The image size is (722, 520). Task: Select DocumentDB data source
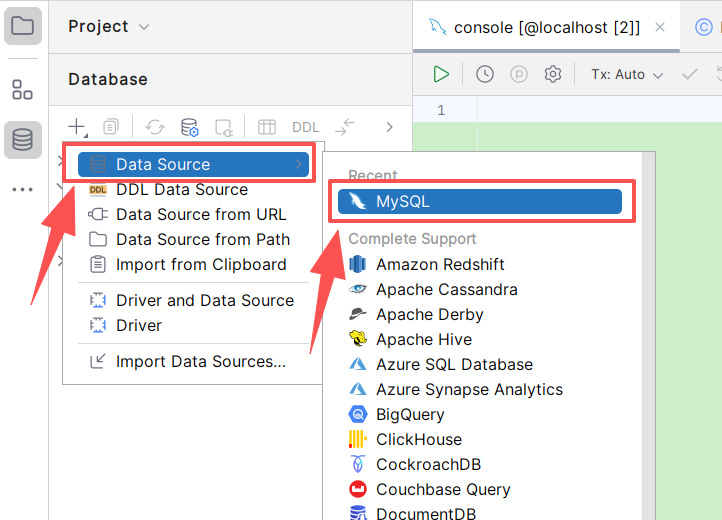coord(480,512)
